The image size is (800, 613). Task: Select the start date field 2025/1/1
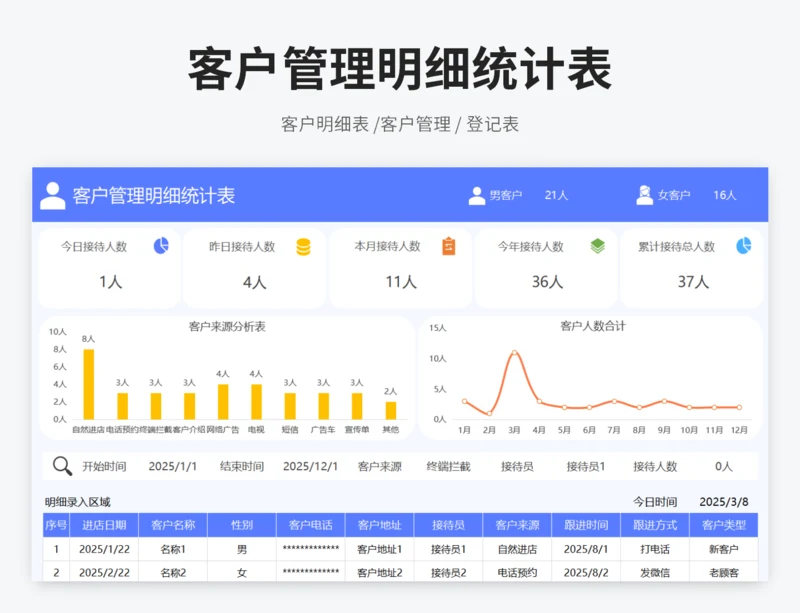point(172,467)
